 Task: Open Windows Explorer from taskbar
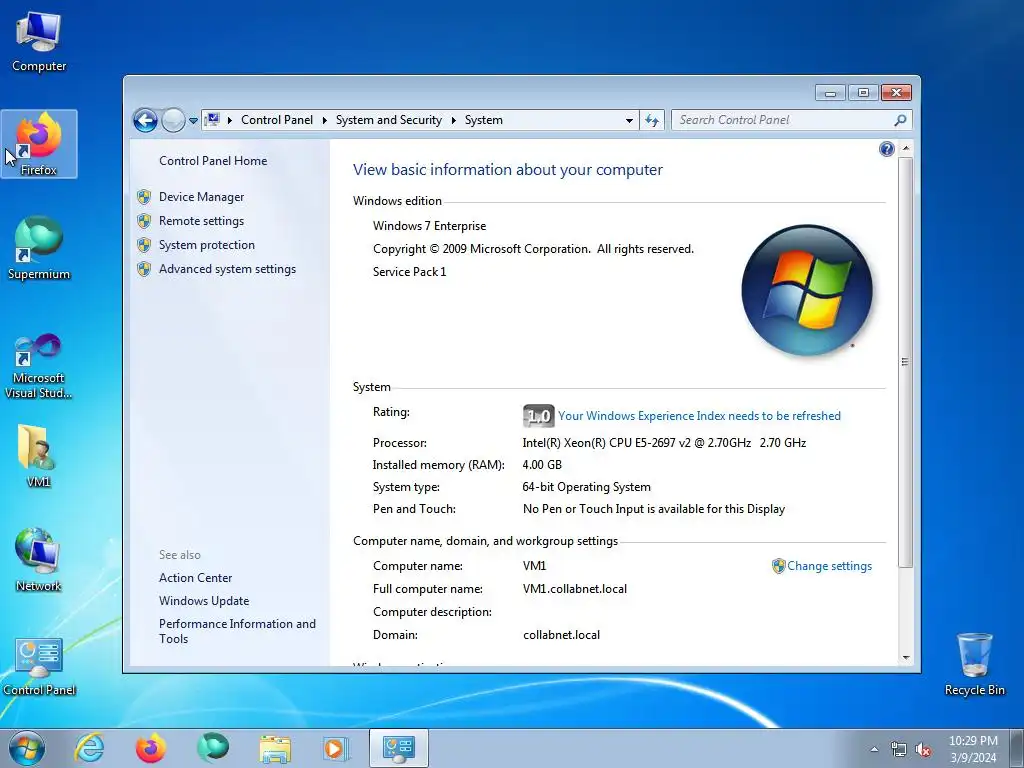tap(275, 748)
